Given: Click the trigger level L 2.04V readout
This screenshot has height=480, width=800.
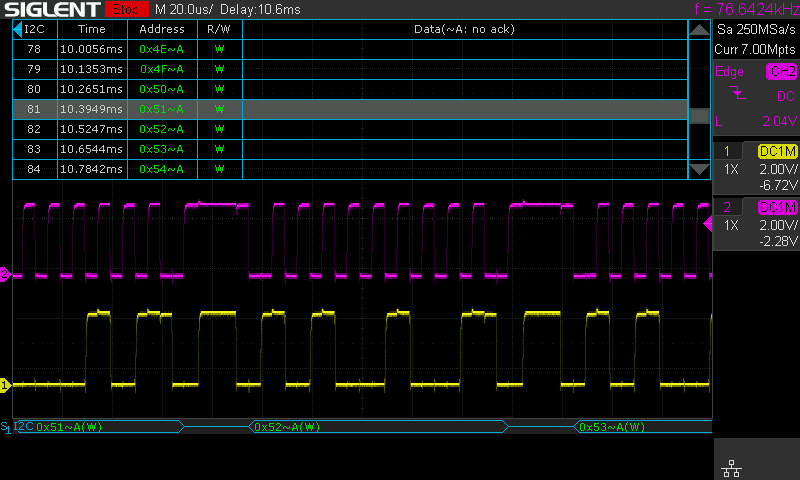Looking at the screenshot, I should point(755,121).
